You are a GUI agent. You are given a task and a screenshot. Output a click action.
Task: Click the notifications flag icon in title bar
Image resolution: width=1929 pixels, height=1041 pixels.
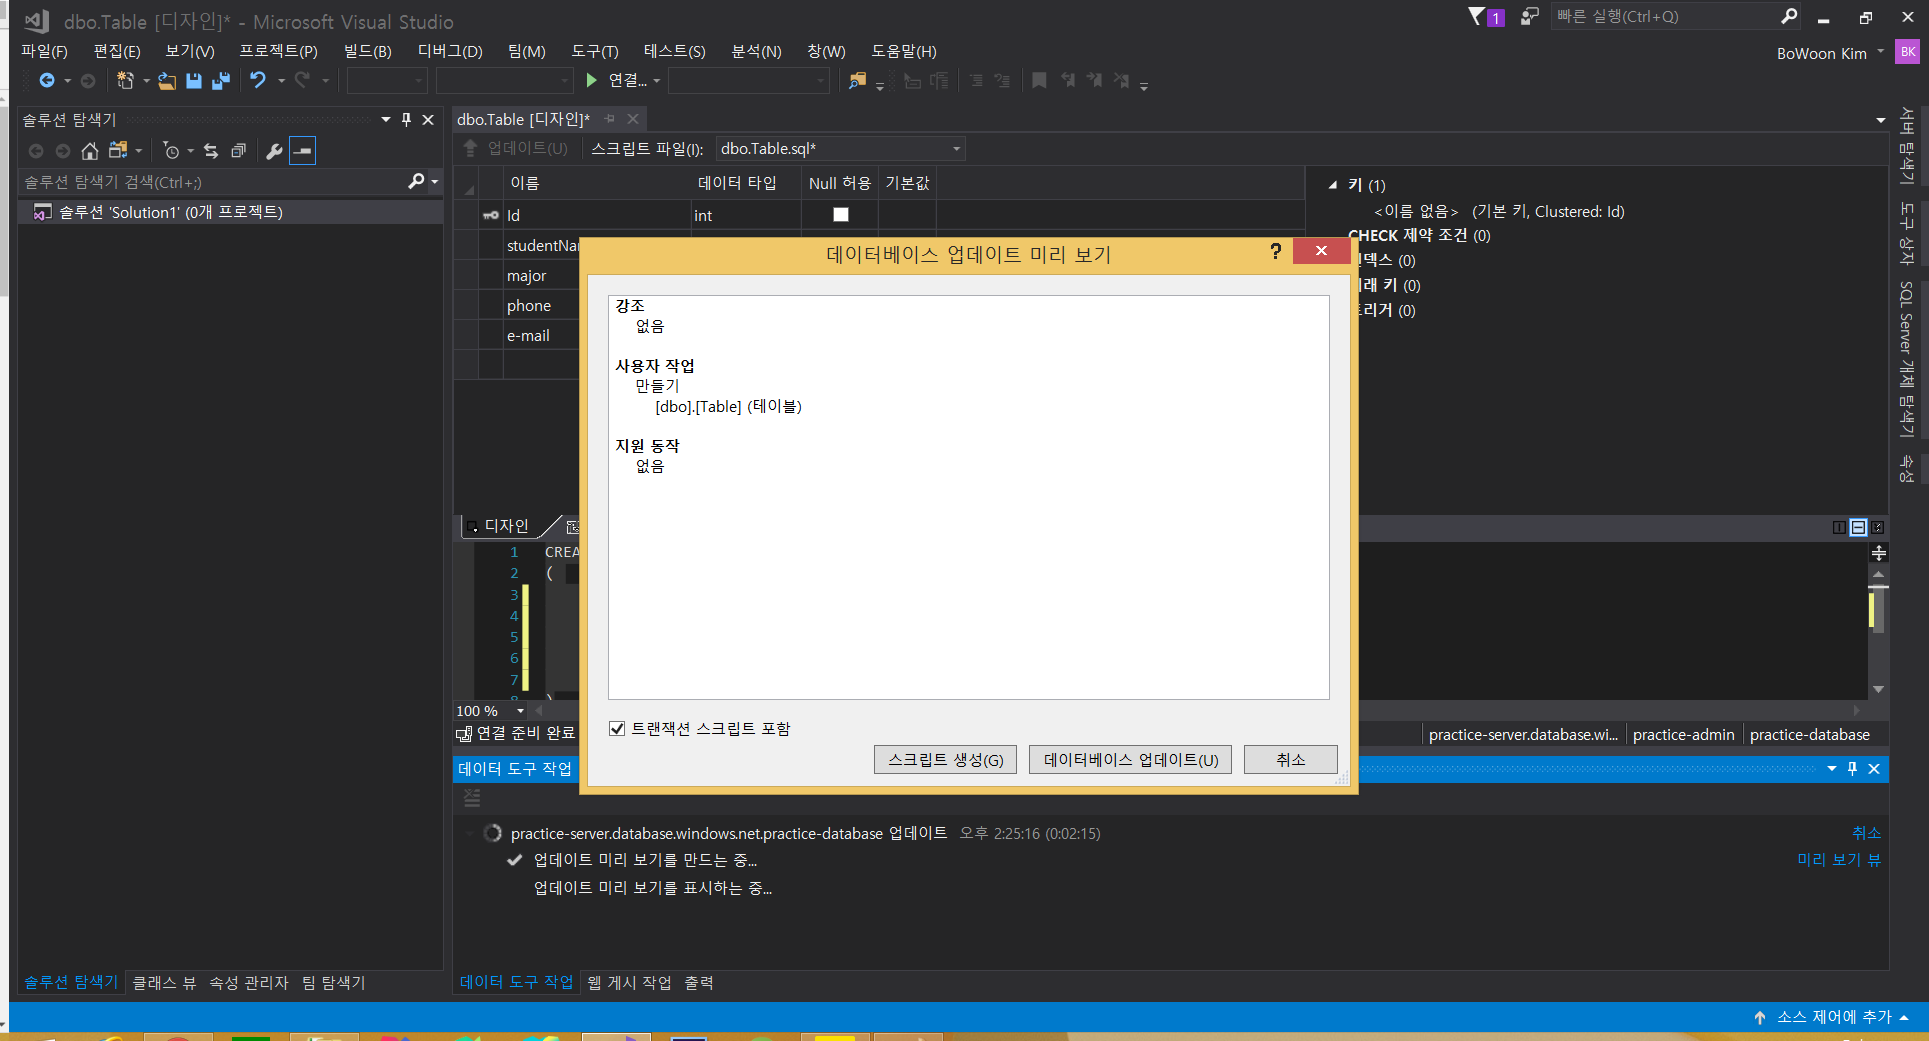point(1477,16)
